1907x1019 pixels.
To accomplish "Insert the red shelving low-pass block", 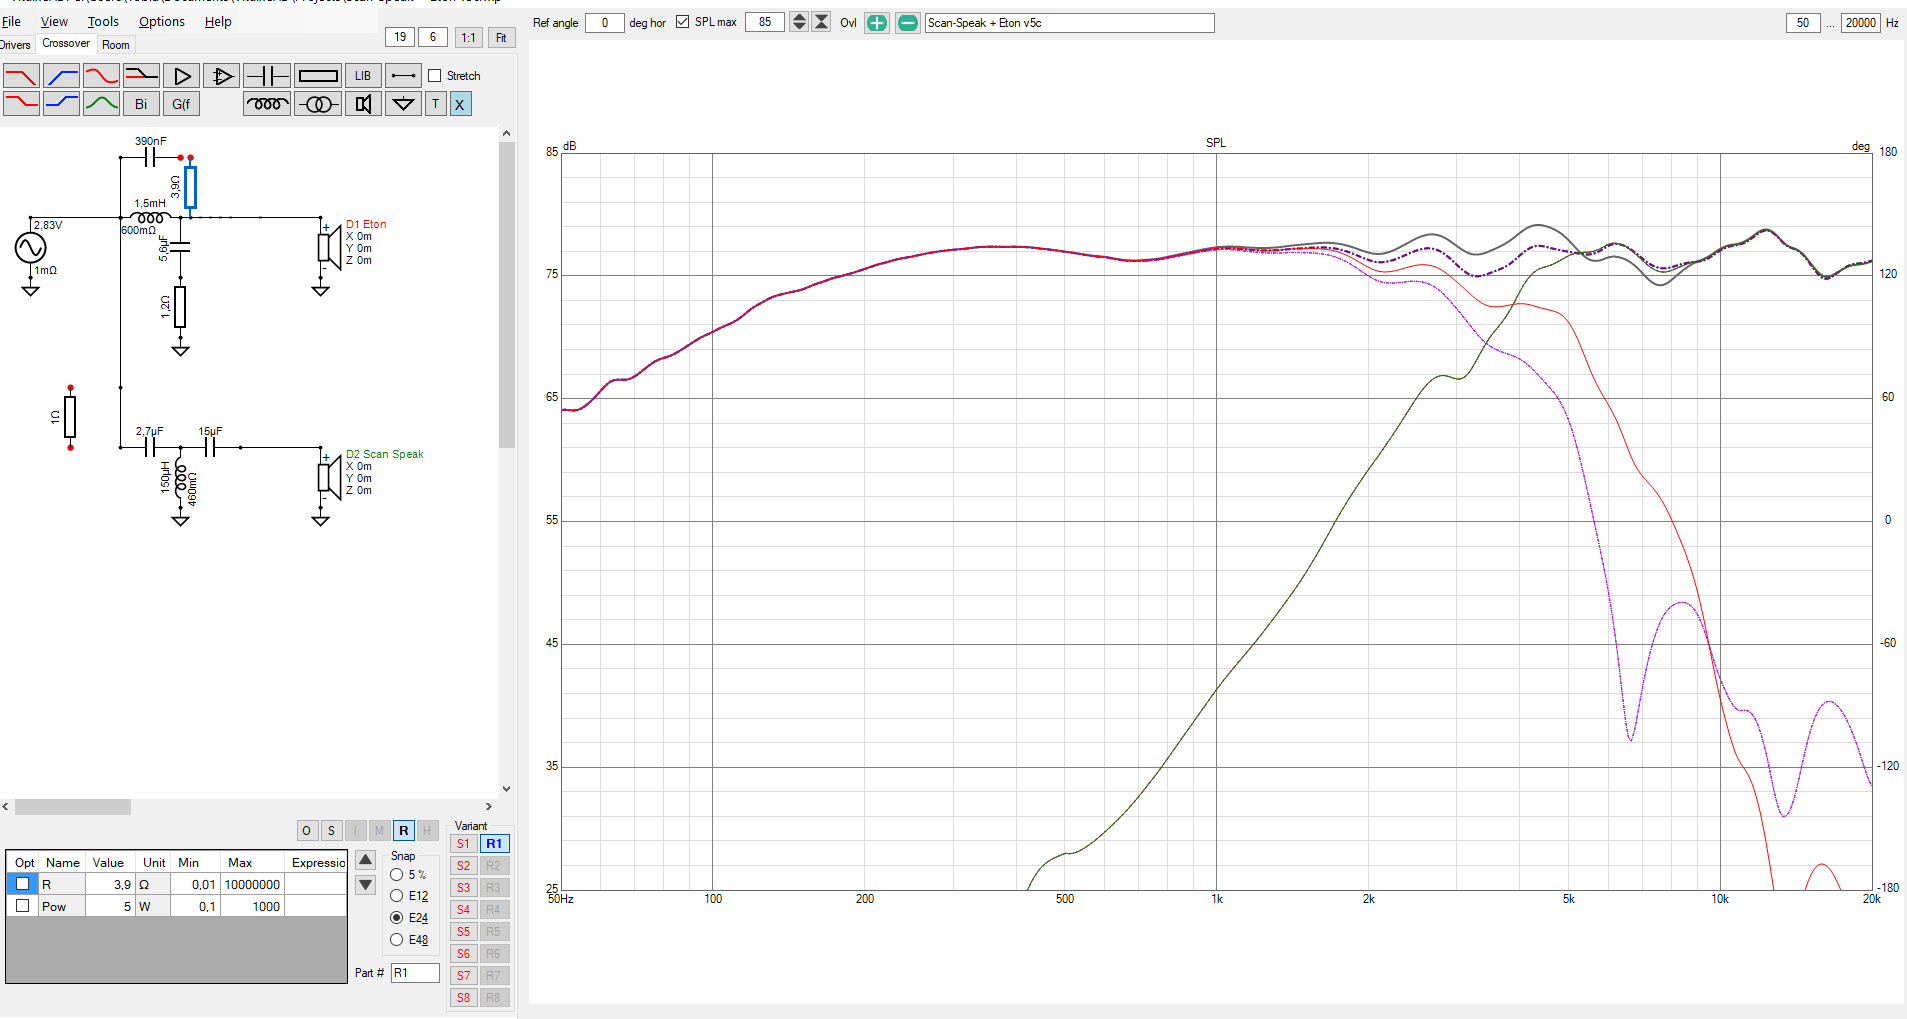I will pyautogui.click(x=21, y=104).
